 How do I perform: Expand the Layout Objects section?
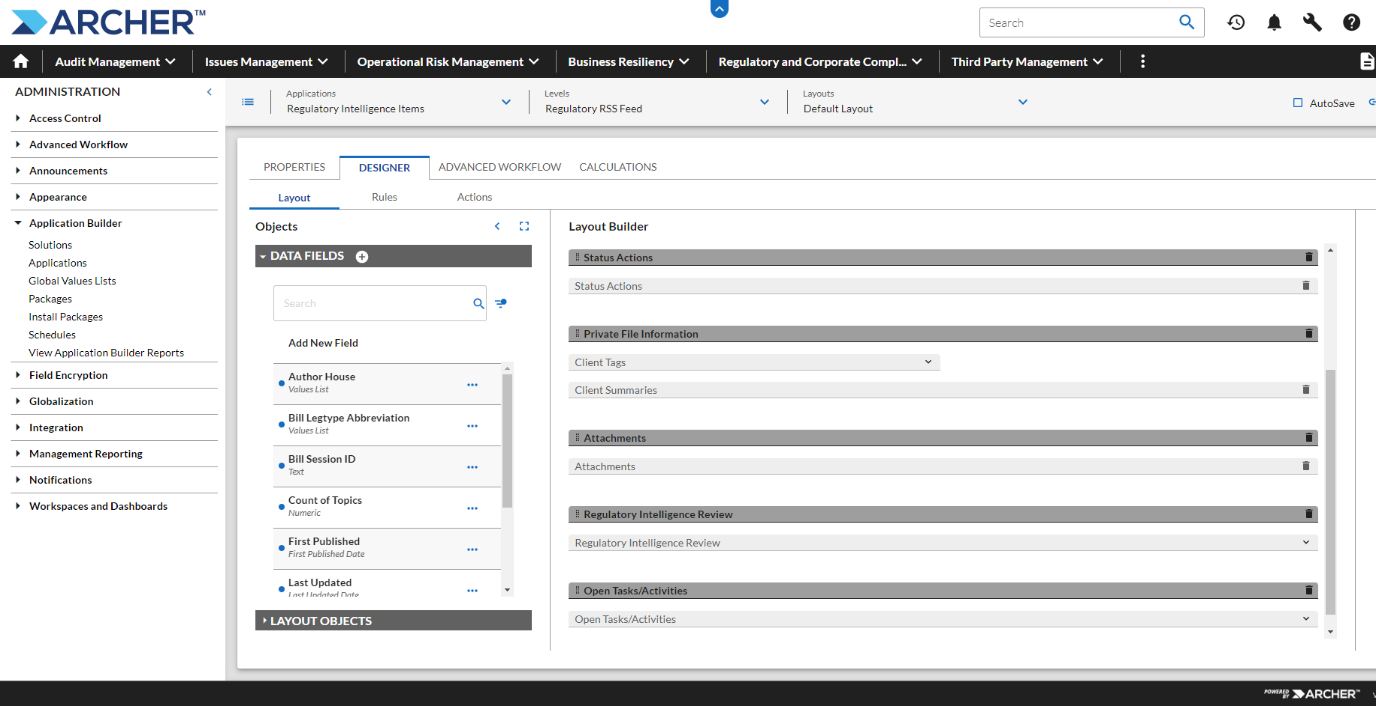tap(264, 621)
